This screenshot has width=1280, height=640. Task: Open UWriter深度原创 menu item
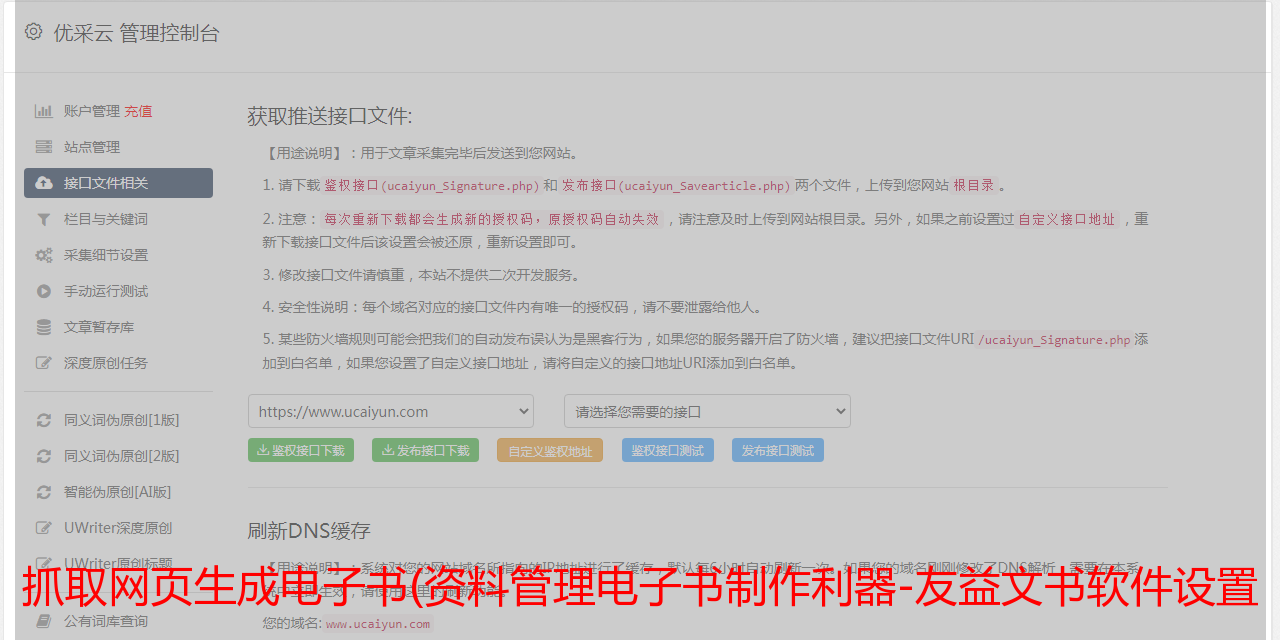coord(118,528)
